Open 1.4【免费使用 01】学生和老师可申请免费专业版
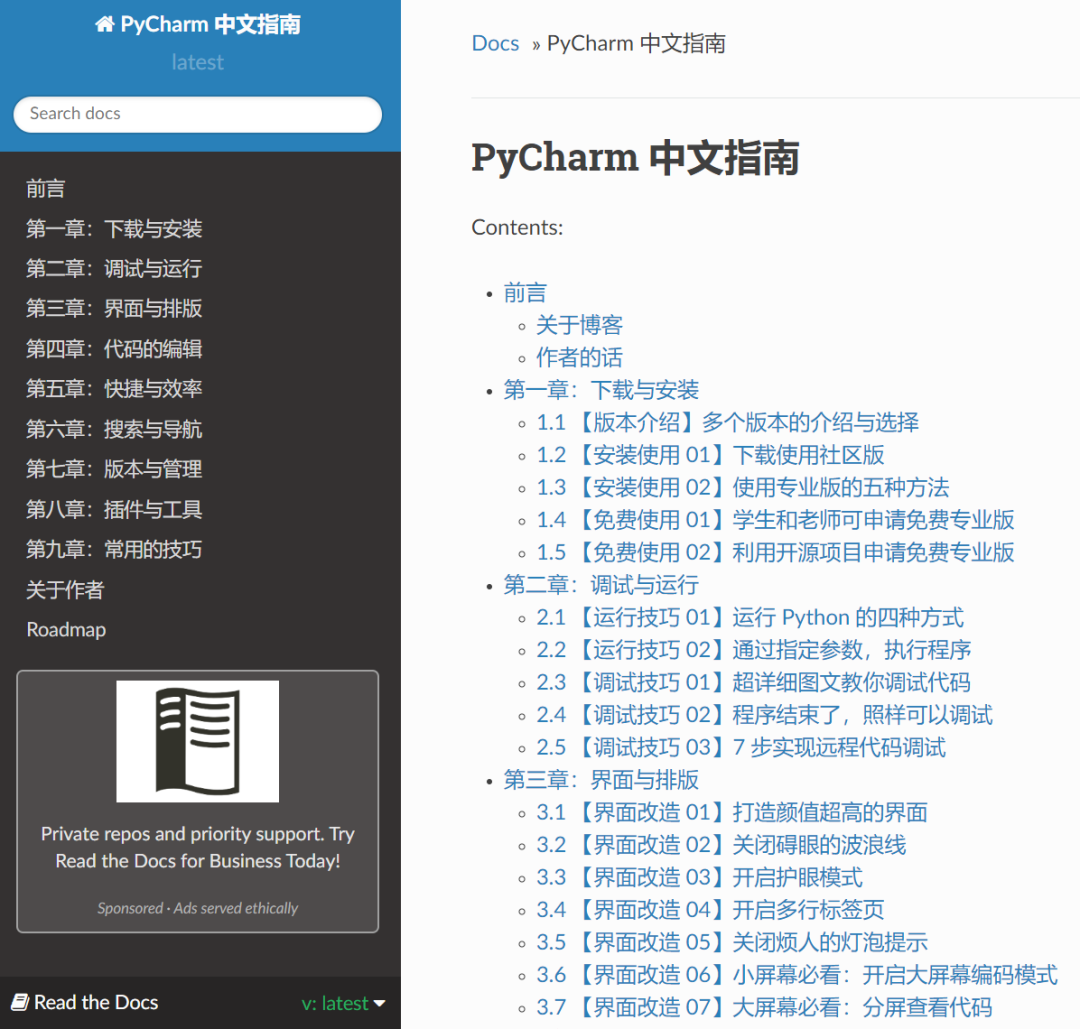 coord(775,519)
